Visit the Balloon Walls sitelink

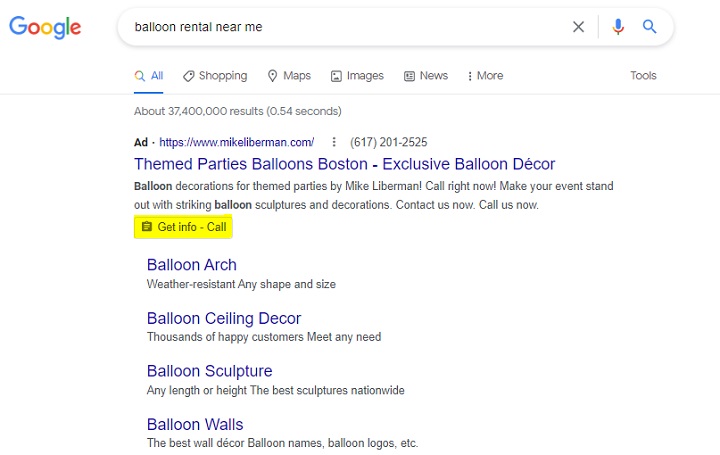[x=194, y=424]
